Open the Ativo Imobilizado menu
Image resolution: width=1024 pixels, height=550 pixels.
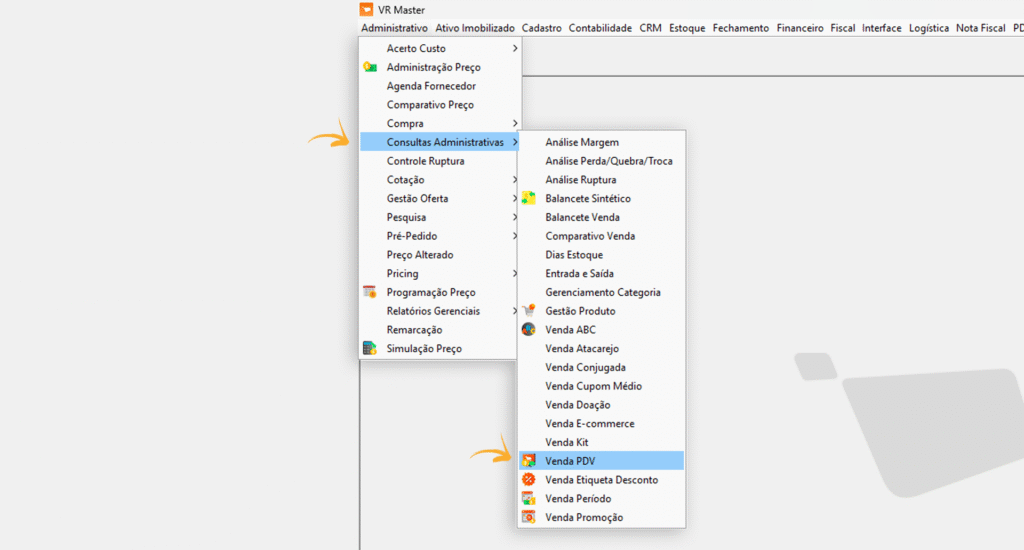pos(475,28)
